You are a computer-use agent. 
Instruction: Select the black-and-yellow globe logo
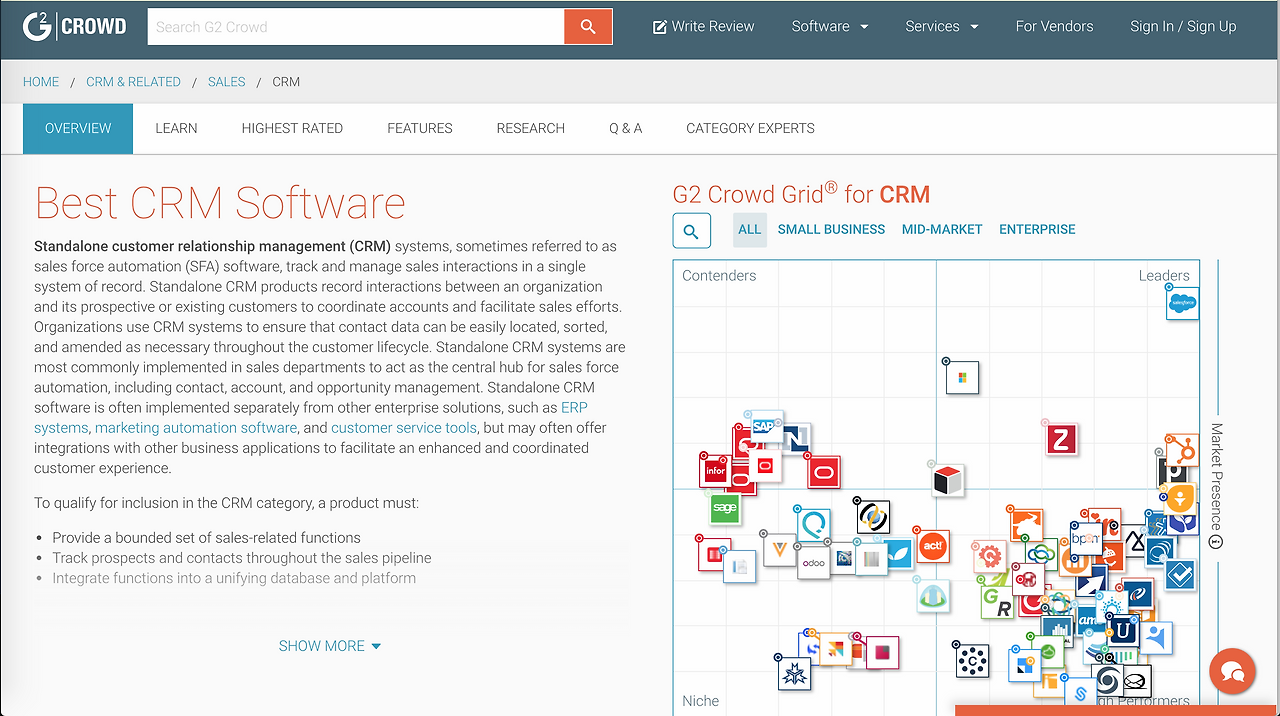[873, 516]
